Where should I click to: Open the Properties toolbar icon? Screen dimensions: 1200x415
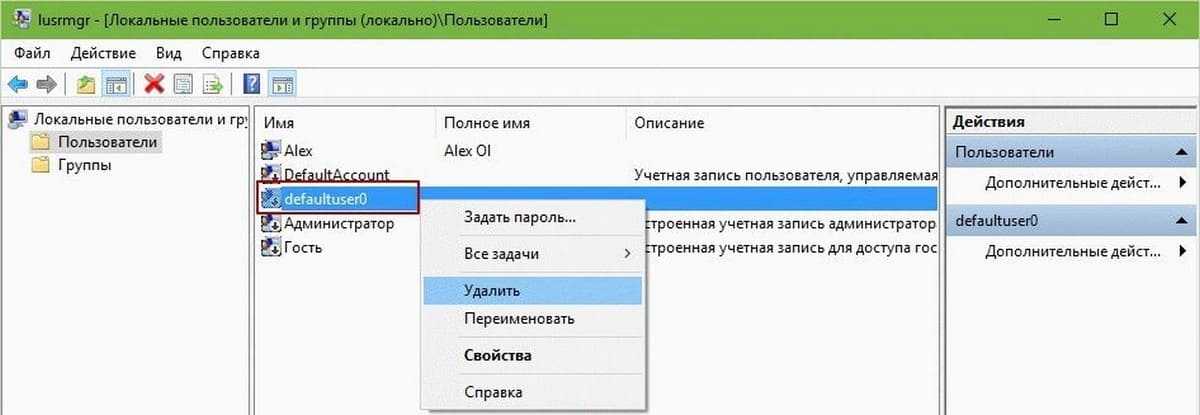(183, 84)
